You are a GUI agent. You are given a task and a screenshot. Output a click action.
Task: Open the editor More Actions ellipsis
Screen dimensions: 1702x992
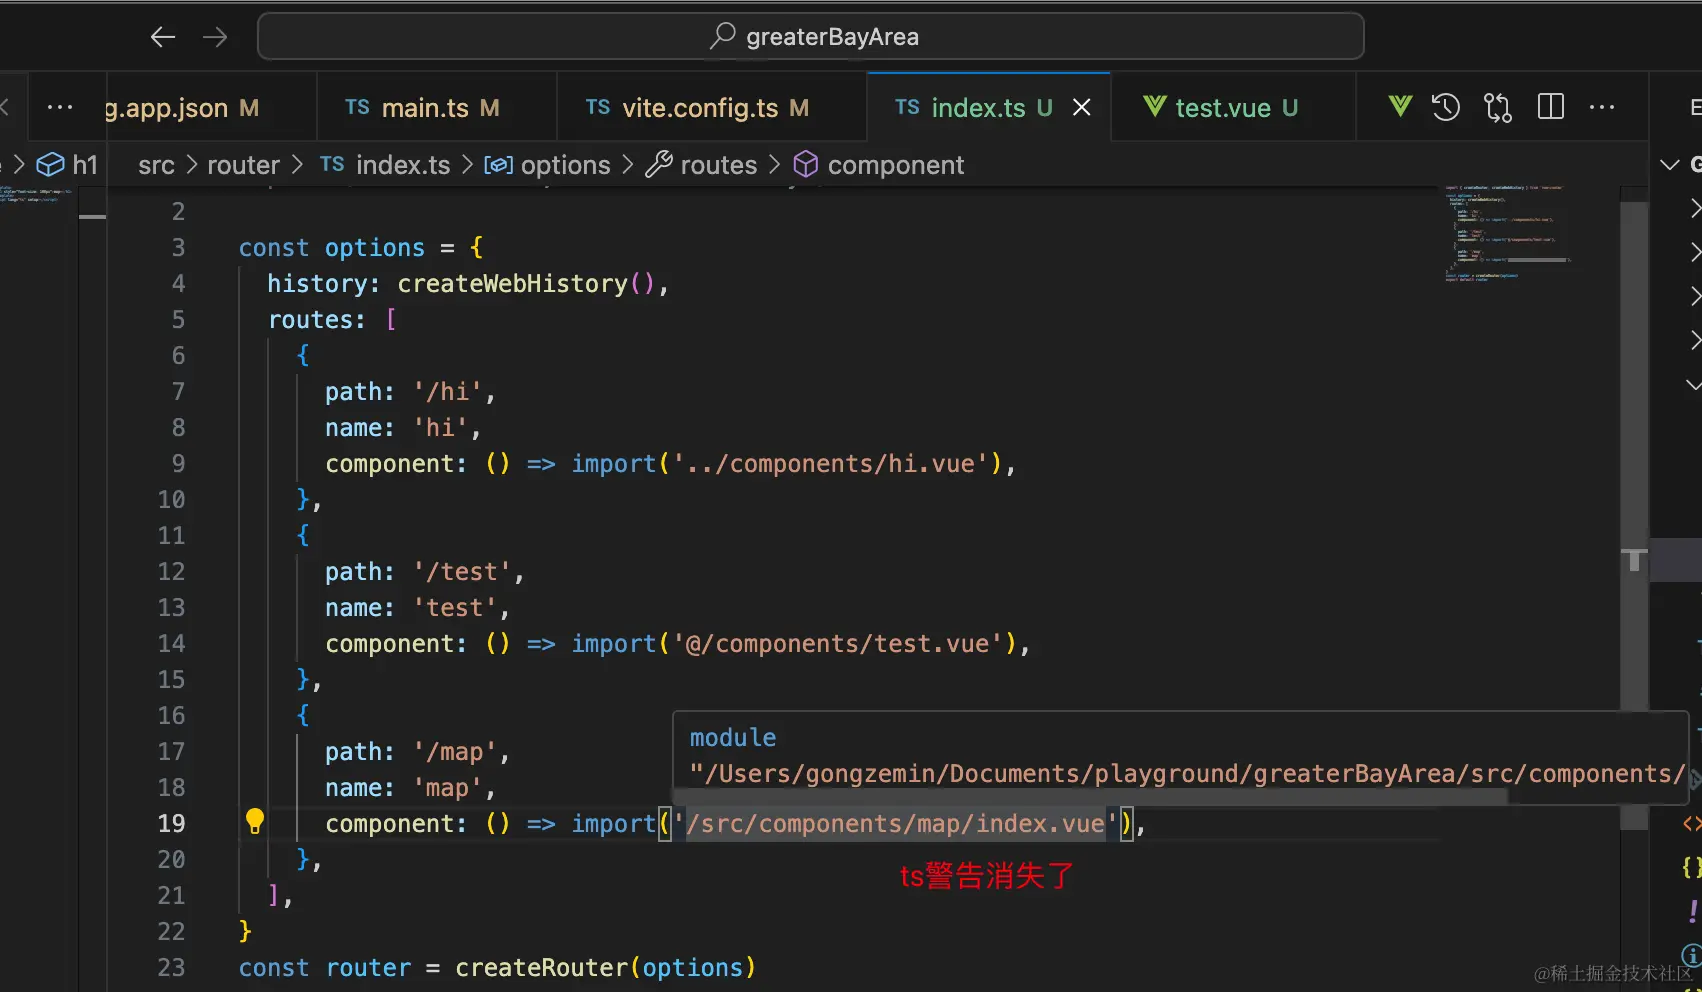tap(1602, 107)
